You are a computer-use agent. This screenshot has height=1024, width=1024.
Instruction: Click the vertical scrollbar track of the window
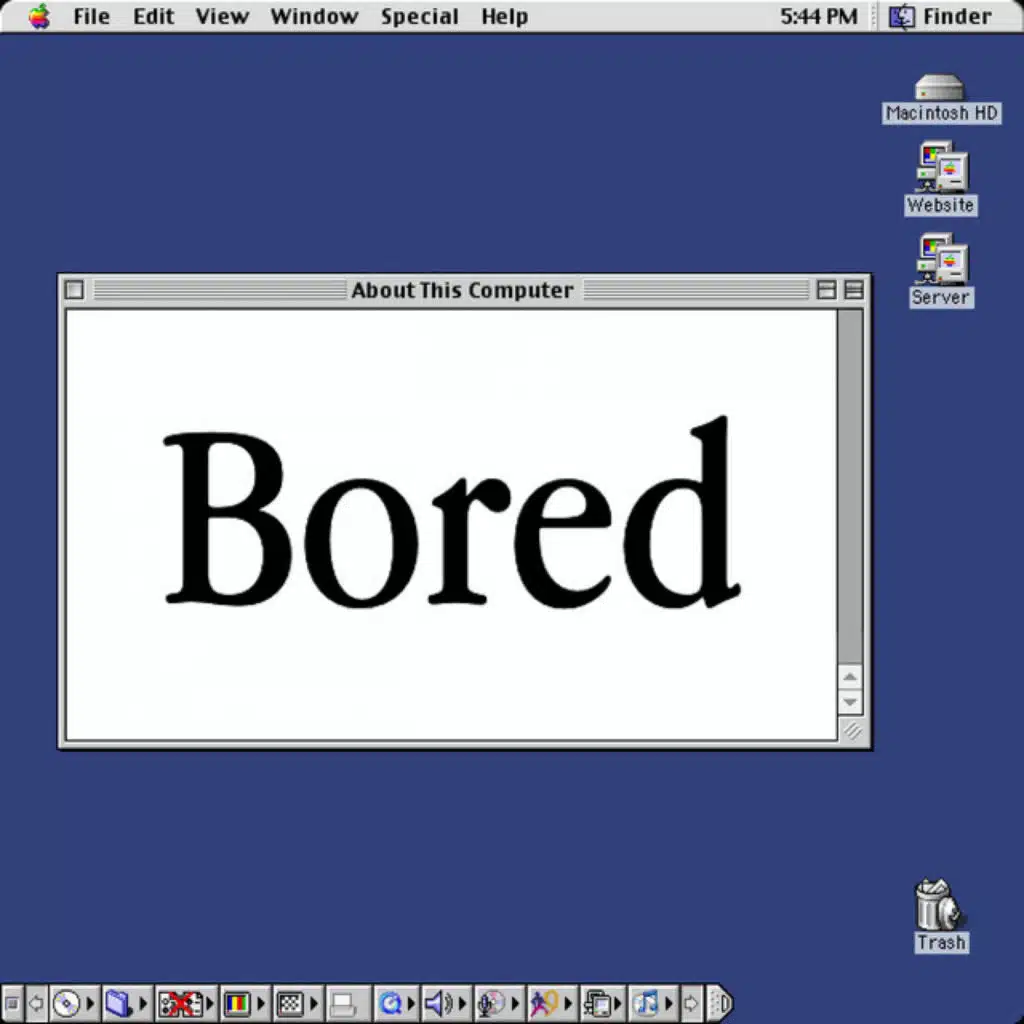[x=850, y=487]
